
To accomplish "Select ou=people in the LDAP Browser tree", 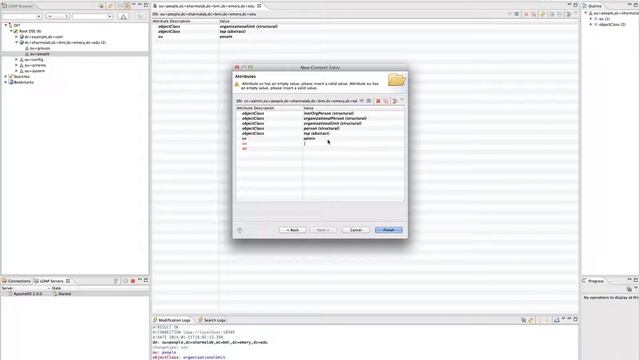I will point(40,54).
